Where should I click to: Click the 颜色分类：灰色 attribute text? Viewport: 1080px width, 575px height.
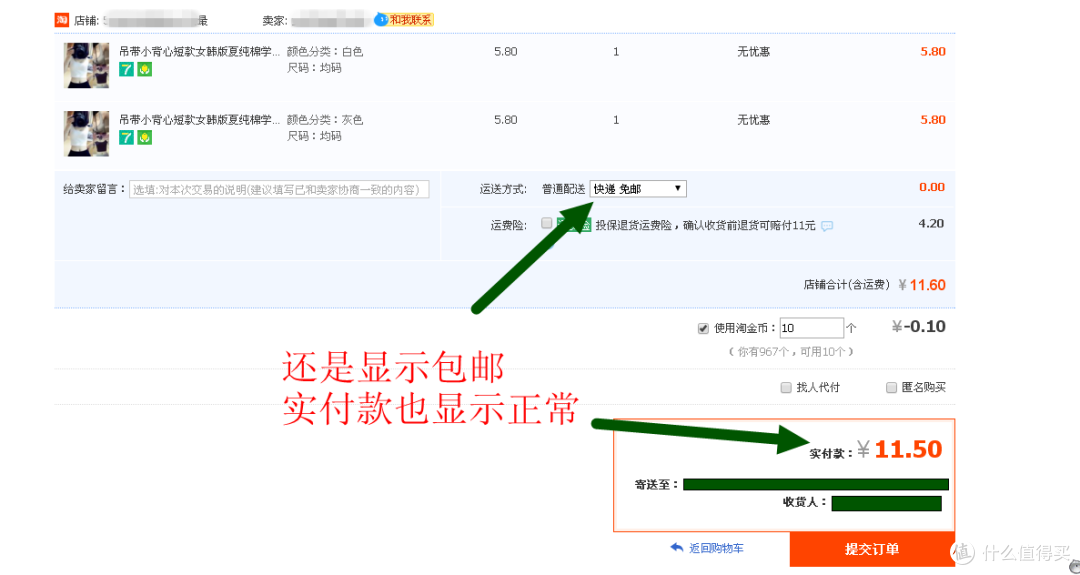point(324,120)
